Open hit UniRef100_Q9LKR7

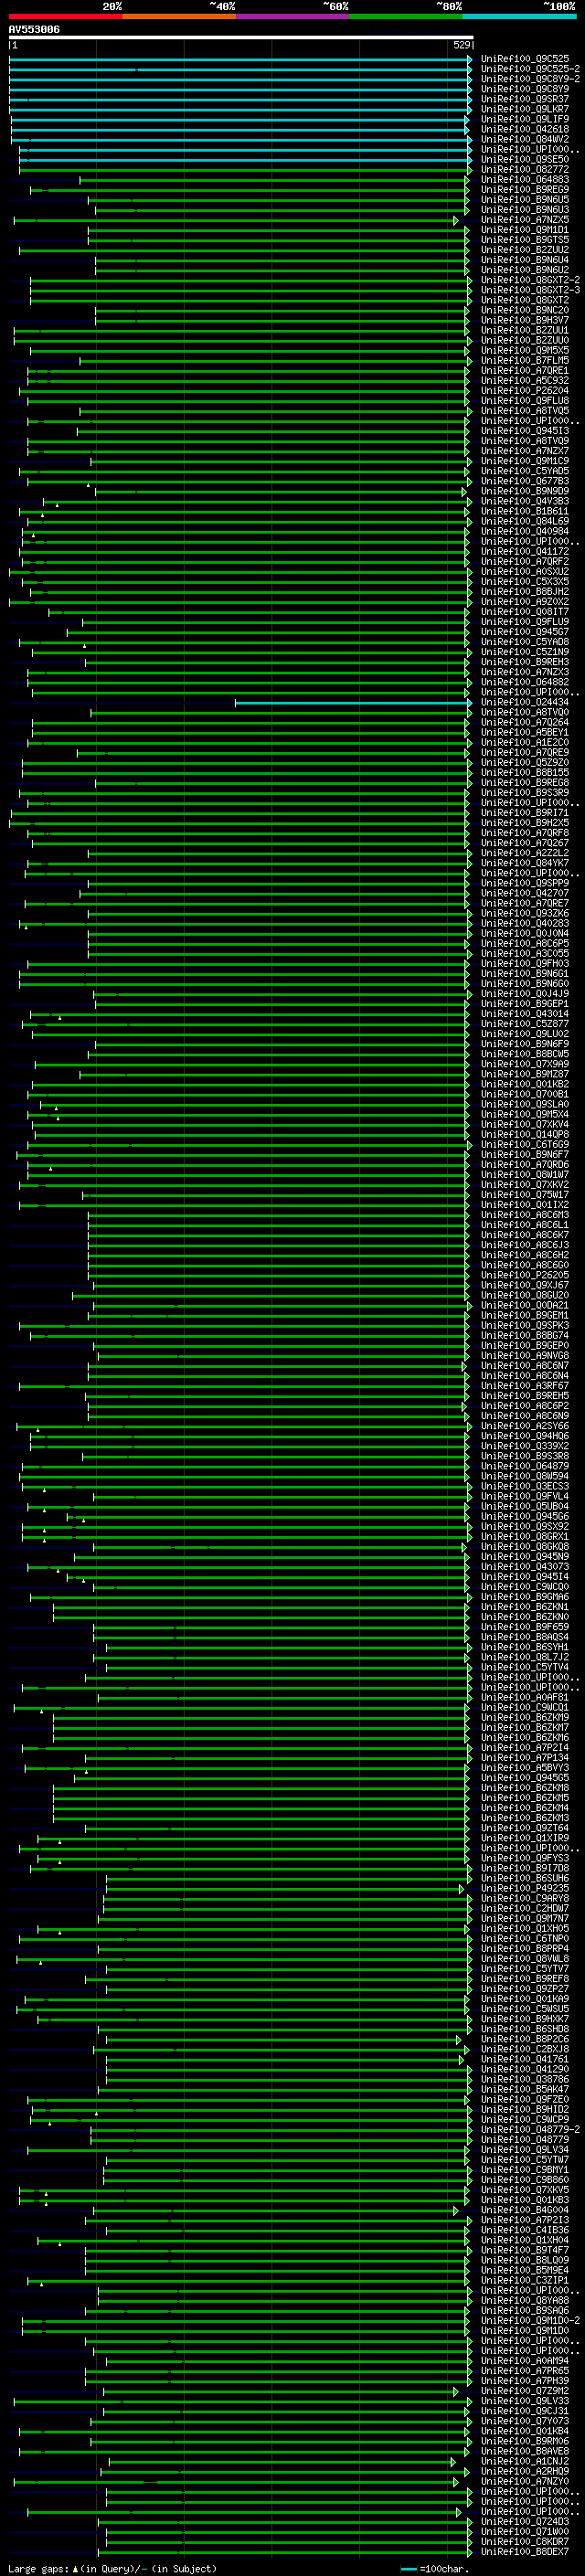coord(525,109)
